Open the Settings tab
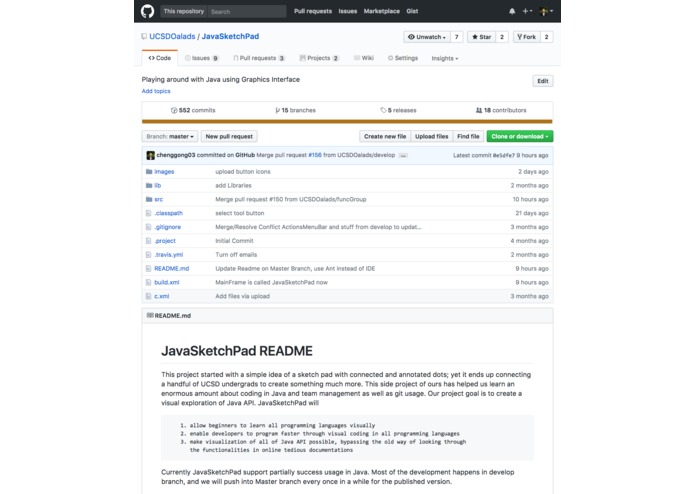The width and height of the screenshot is (695, 494). tap(403, 58)
